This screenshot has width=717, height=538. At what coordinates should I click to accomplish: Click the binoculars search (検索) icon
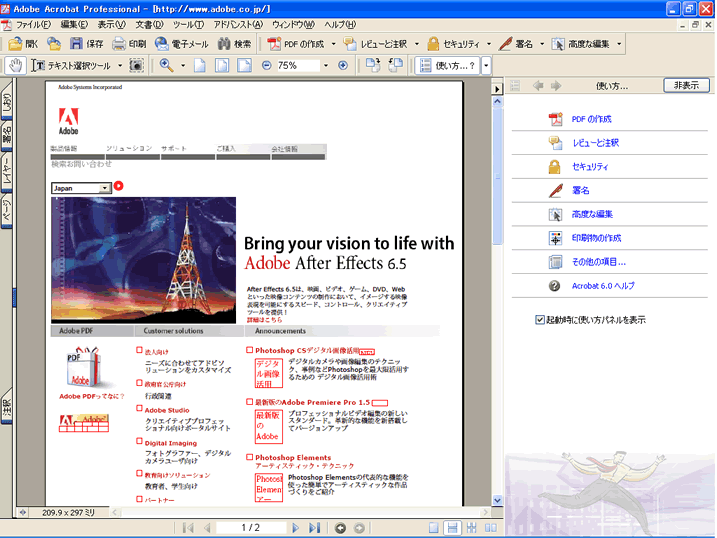pos(234,44)
